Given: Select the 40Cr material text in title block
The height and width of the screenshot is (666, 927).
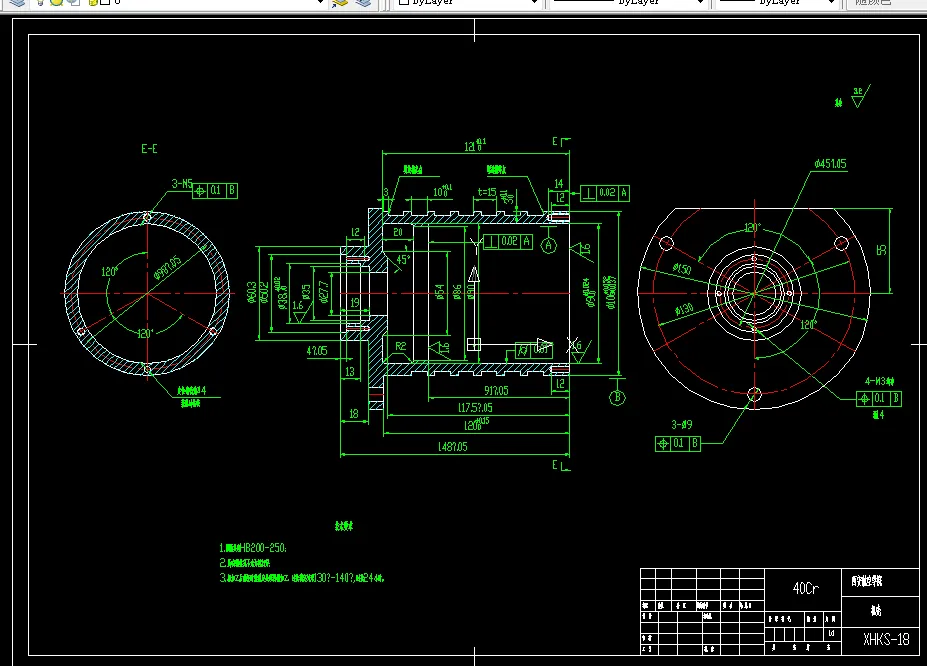Looking at the screenshot, I should 804,589.
